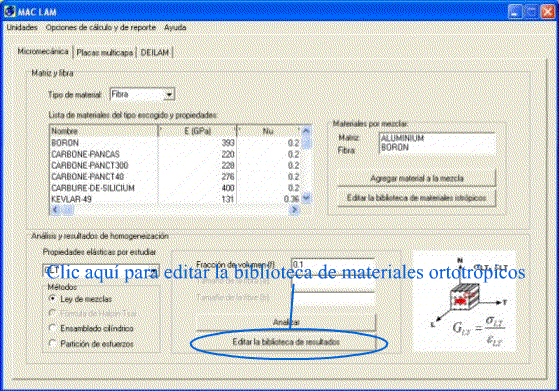Click the MAC LAM title bar icon
Viewport: 559px width, 391px height.
pyautogui.click(x=10, y=11)
